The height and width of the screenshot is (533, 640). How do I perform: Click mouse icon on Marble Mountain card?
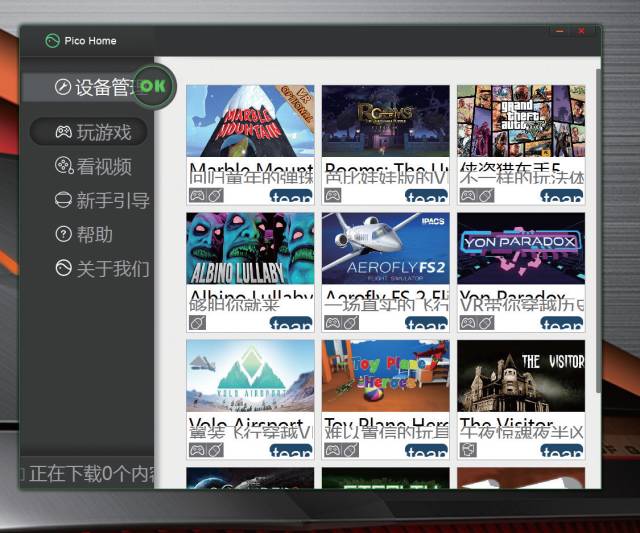tap(215, 196)
